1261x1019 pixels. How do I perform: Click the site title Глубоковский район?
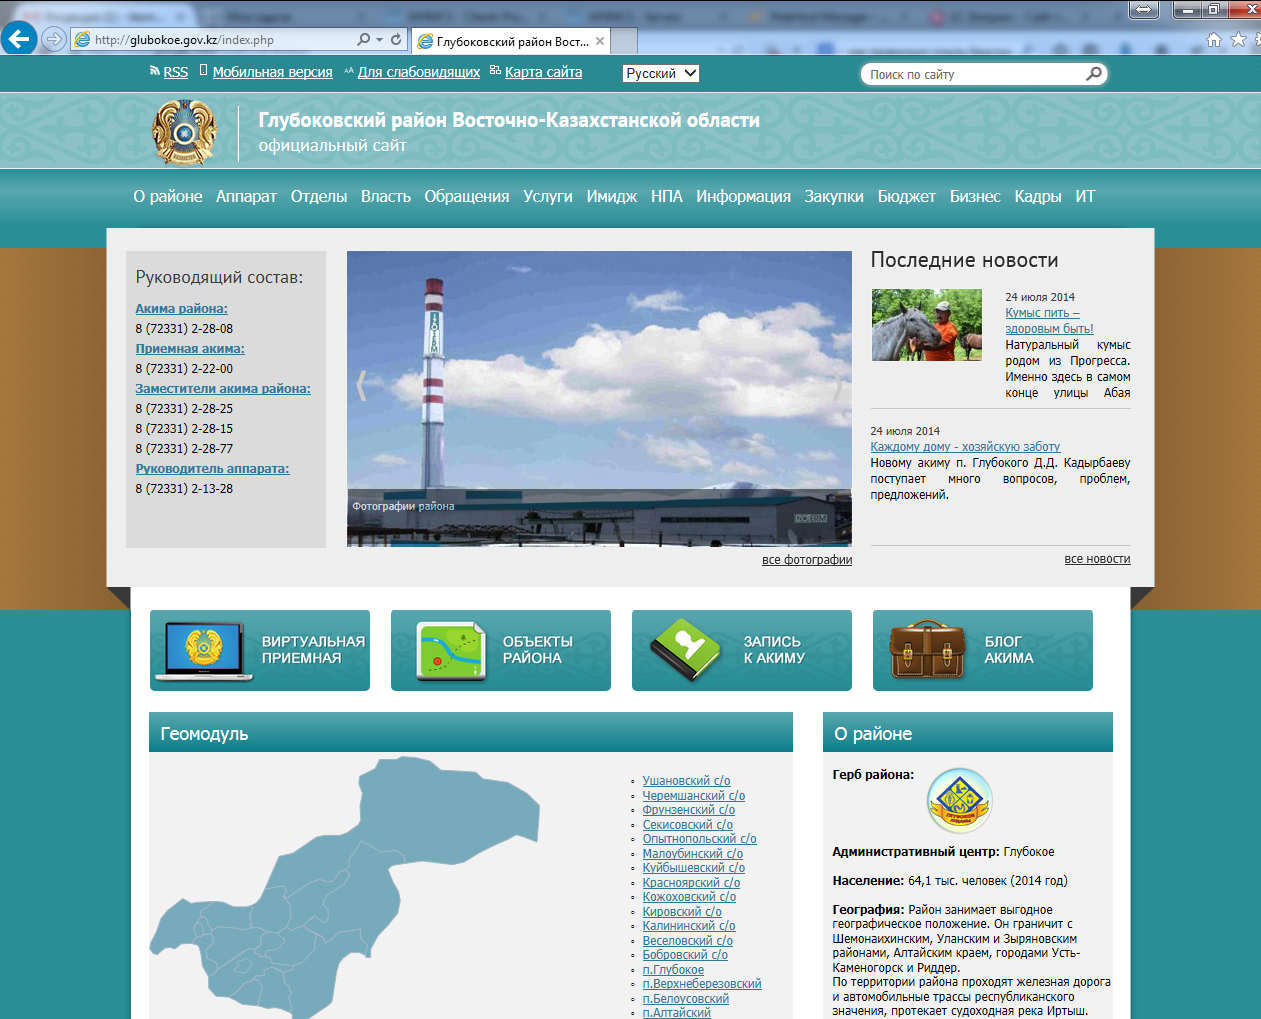pyautogui.click(x=509, y=120)
